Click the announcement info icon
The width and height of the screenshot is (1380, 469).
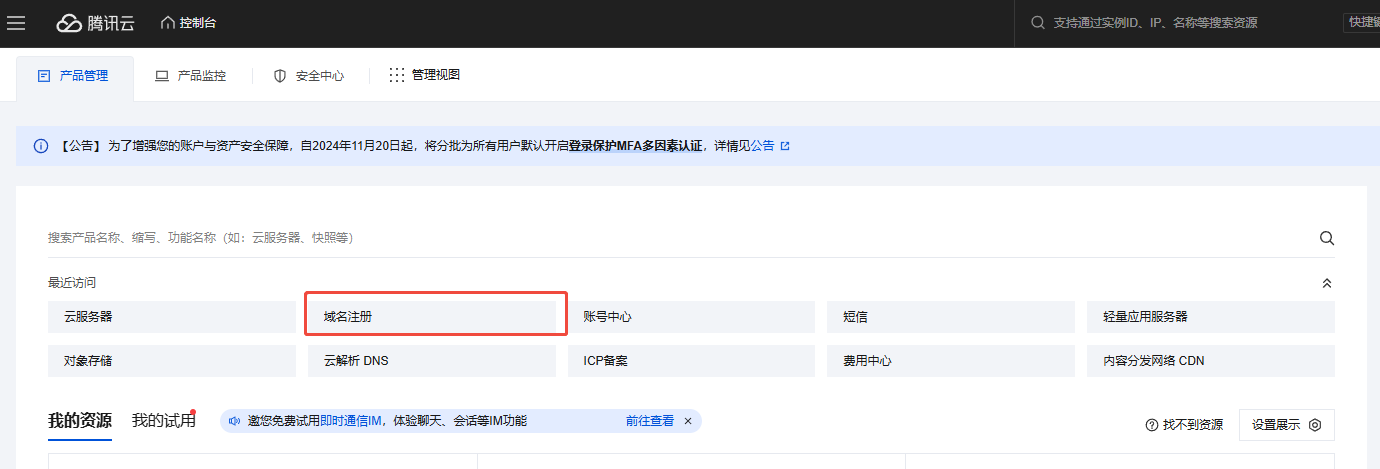coord(41,146)
